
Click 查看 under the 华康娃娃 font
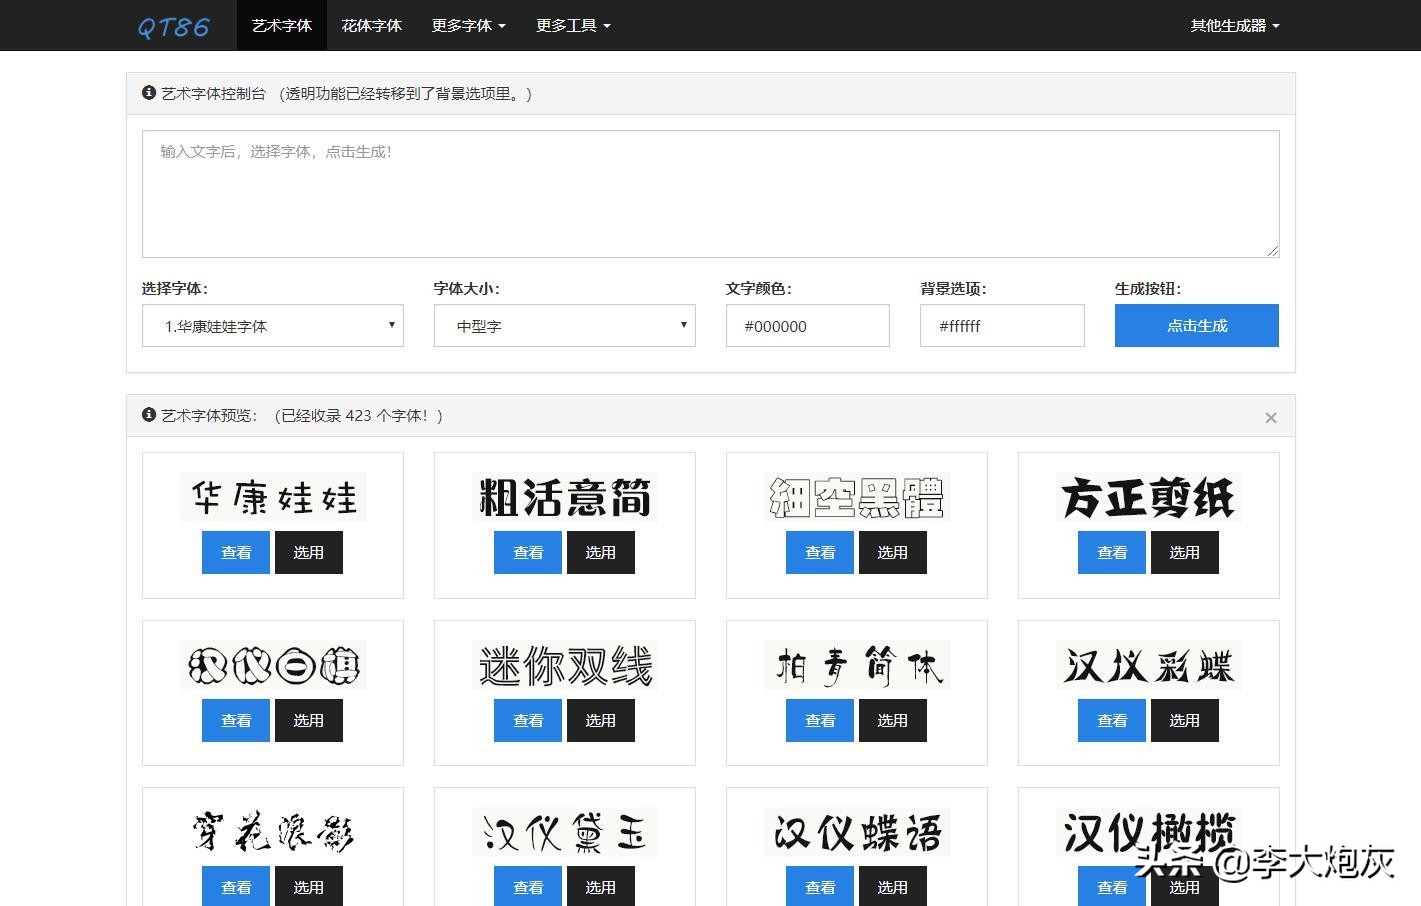click(x=236, y=552)
